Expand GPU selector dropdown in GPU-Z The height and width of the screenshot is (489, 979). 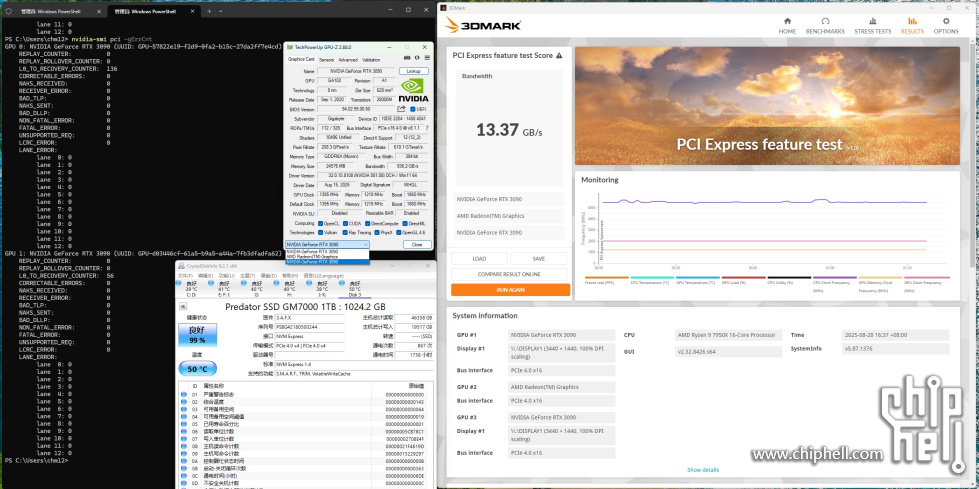[x=365, y=244]
